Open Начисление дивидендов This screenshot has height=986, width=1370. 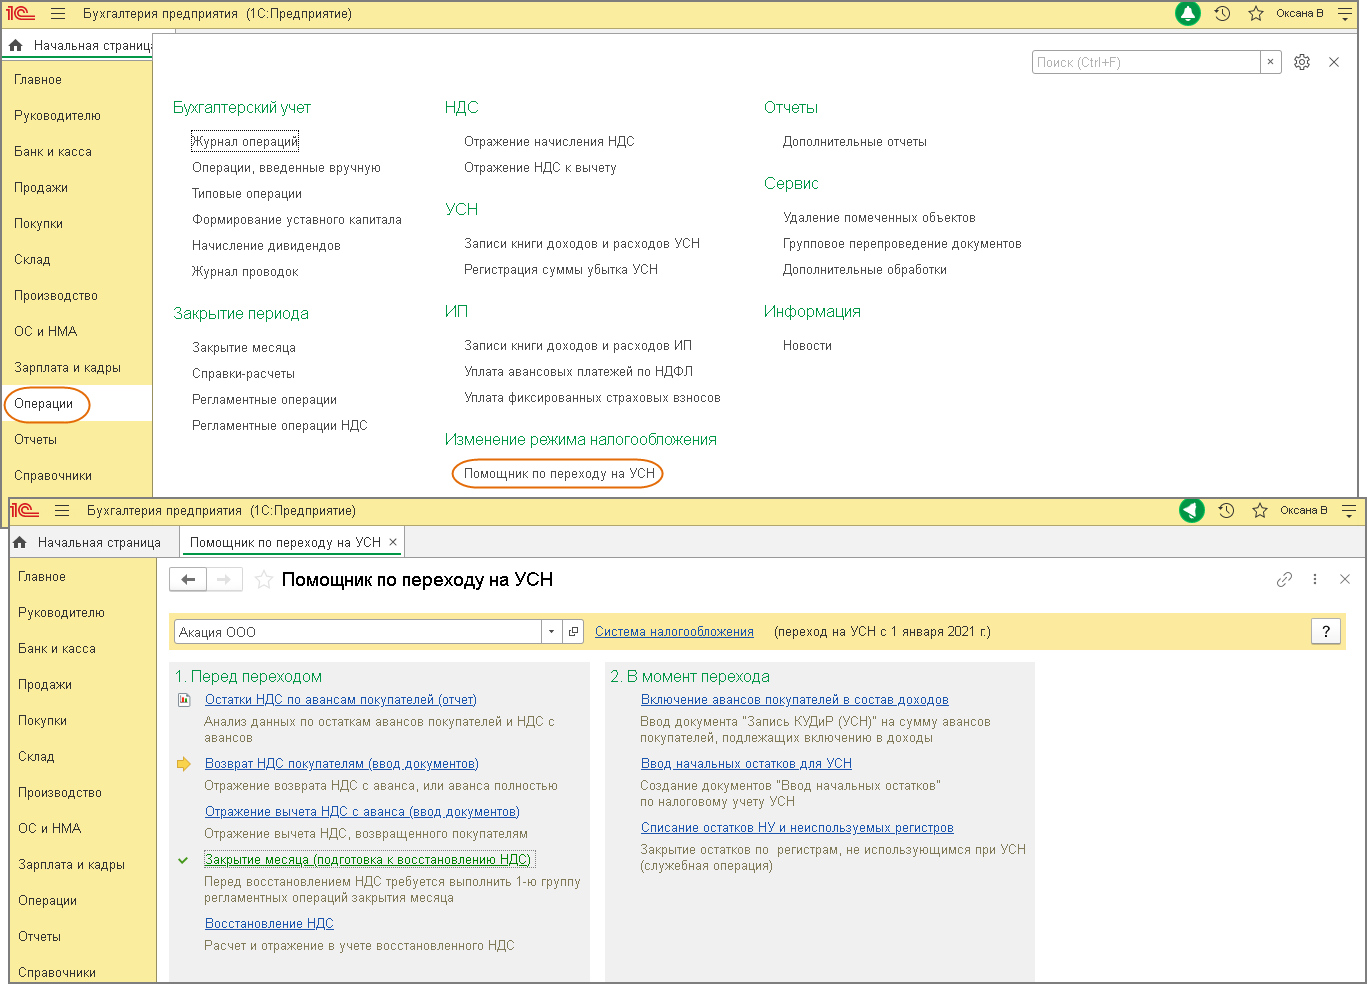coord(266,246)
